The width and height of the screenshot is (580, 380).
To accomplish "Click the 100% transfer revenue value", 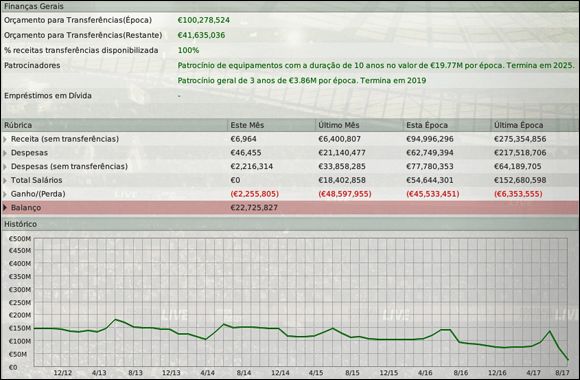I will [188, 50].
